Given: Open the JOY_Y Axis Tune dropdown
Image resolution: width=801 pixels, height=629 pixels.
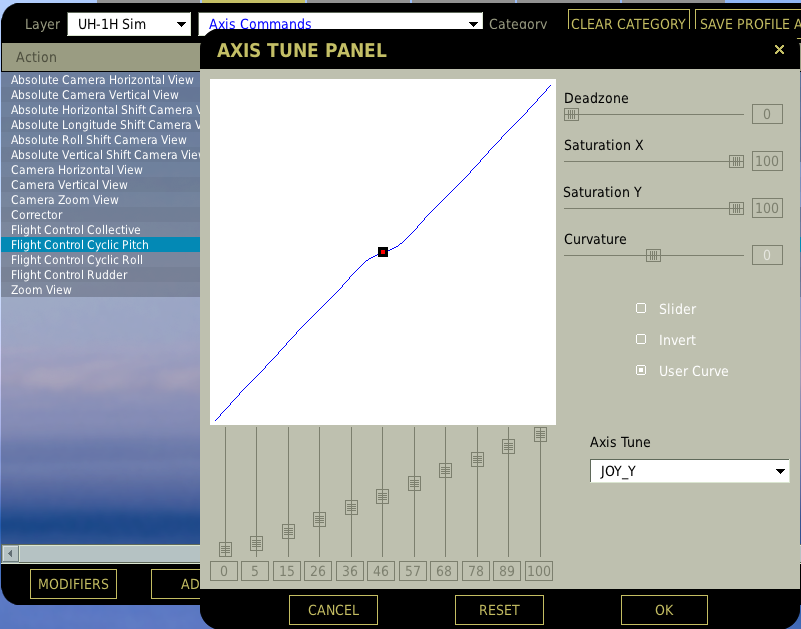Looking at the screenshot, I should click(689, 470).
